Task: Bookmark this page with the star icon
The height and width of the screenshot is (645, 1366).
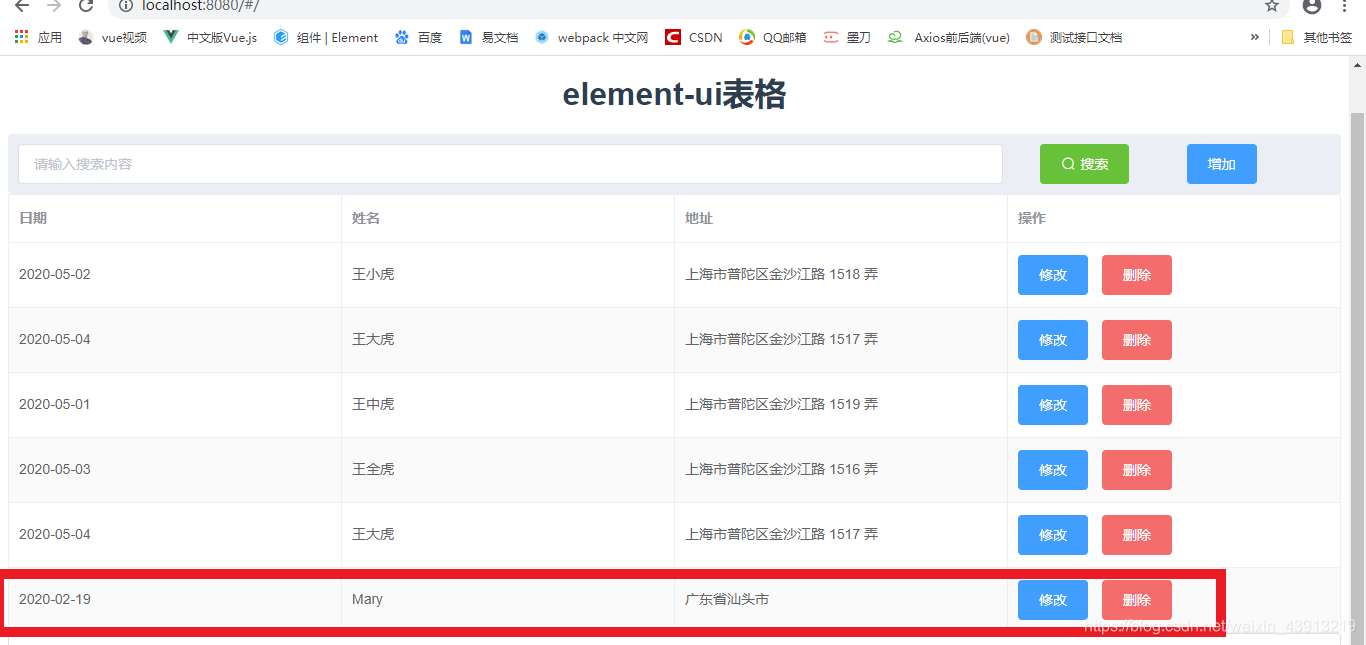Action: [1272, 6]
